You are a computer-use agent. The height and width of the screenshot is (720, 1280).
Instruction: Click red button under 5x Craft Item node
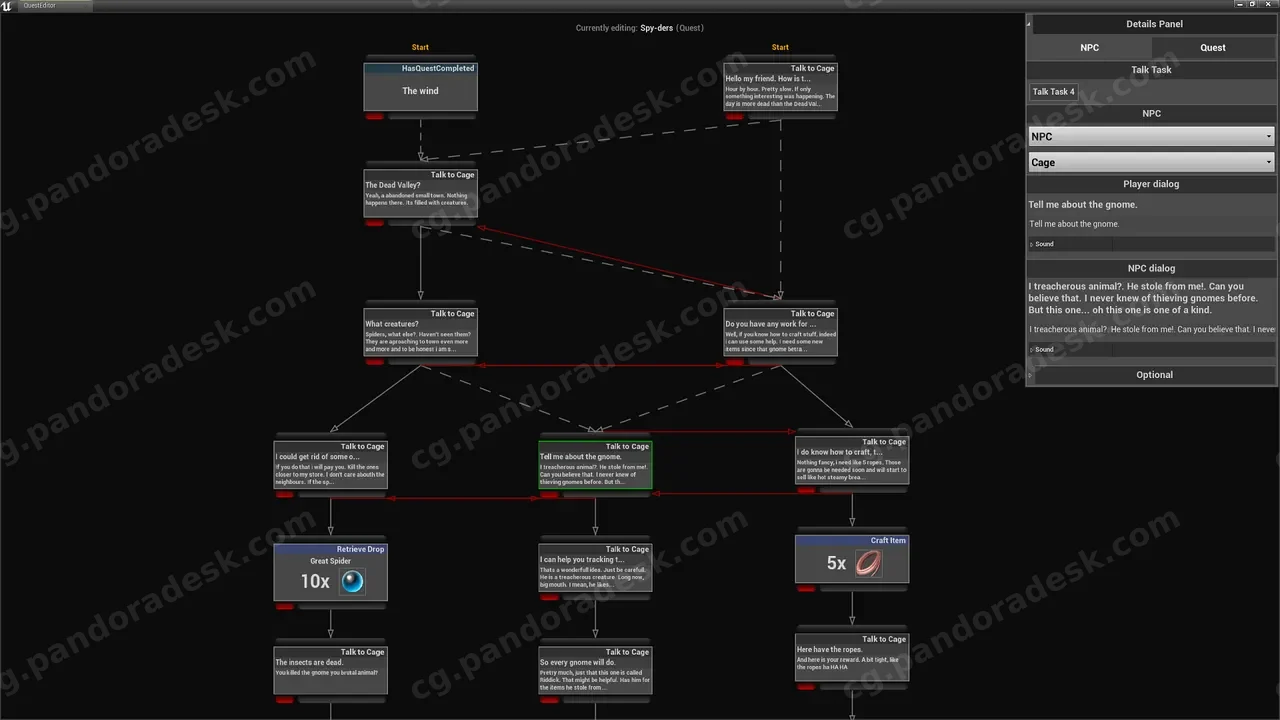[806, 588]
